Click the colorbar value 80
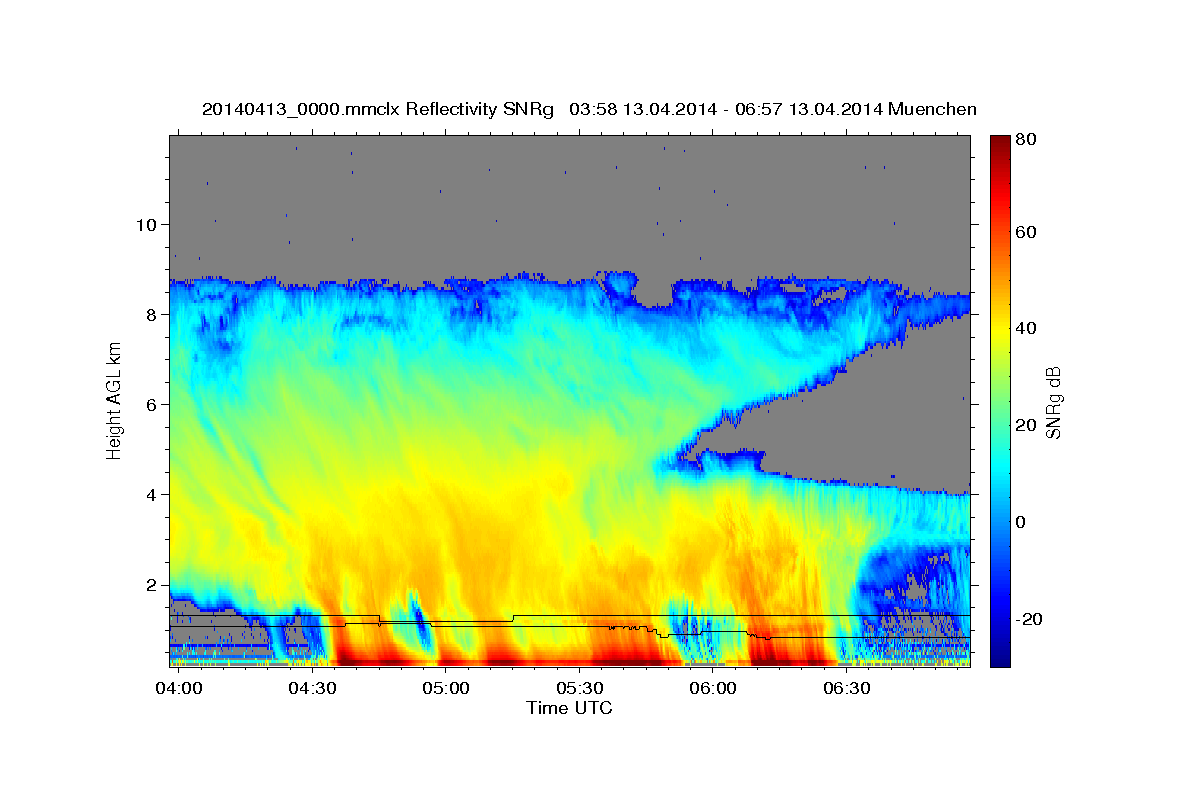The image size is (1200, 800). pos(1027,141)
